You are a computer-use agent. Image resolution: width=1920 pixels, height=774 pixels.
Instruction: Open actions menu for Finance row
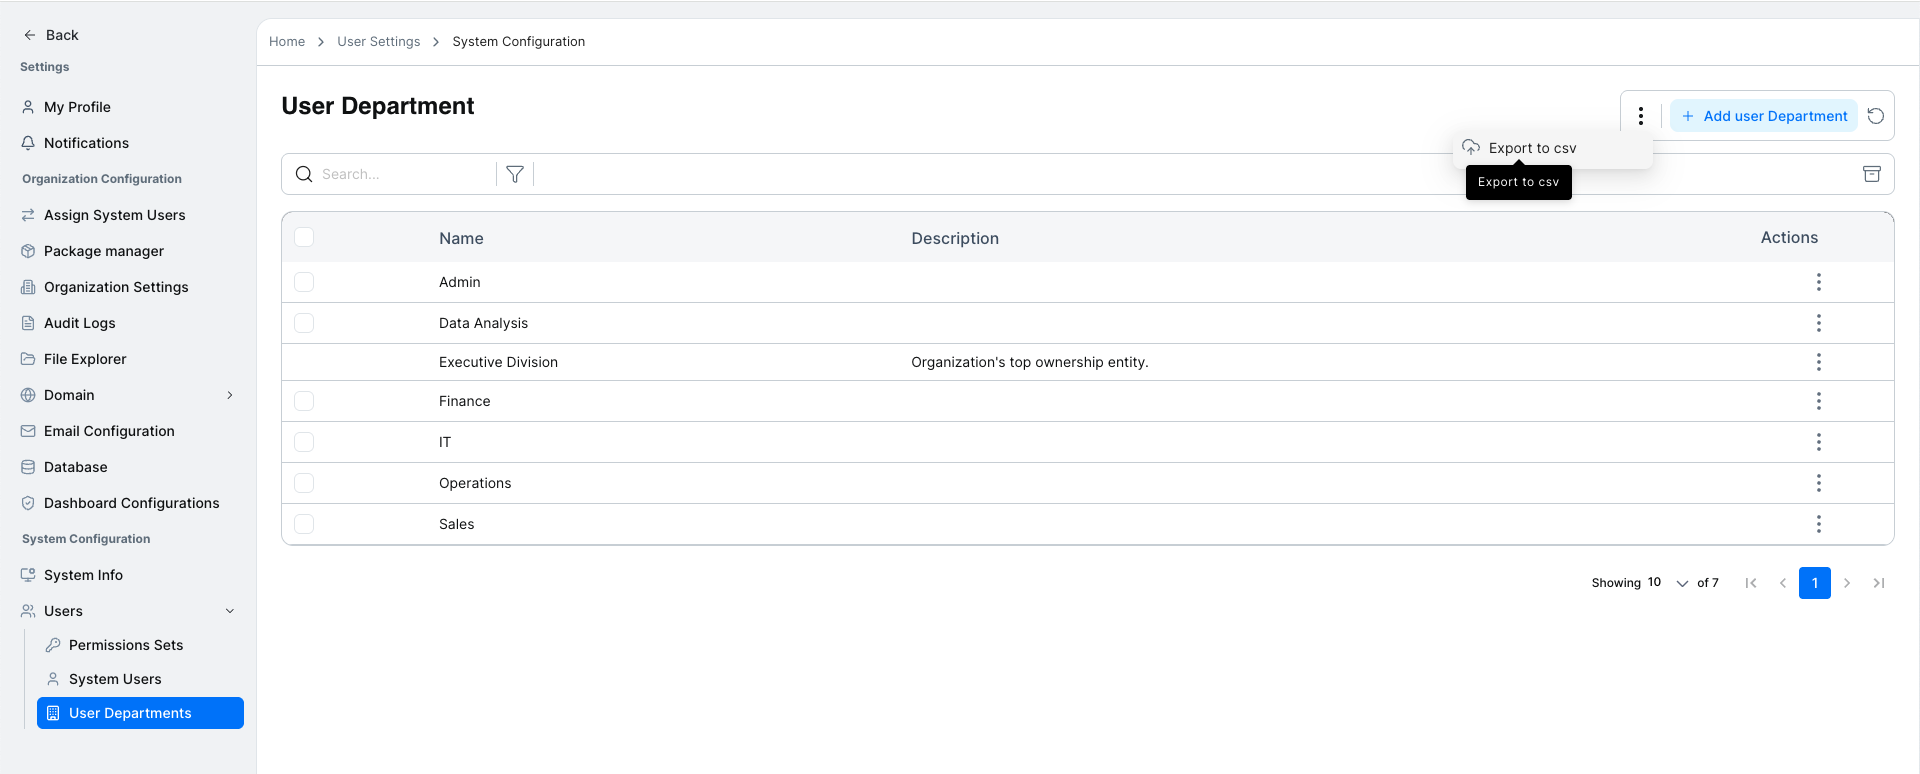coord(1819,401)
